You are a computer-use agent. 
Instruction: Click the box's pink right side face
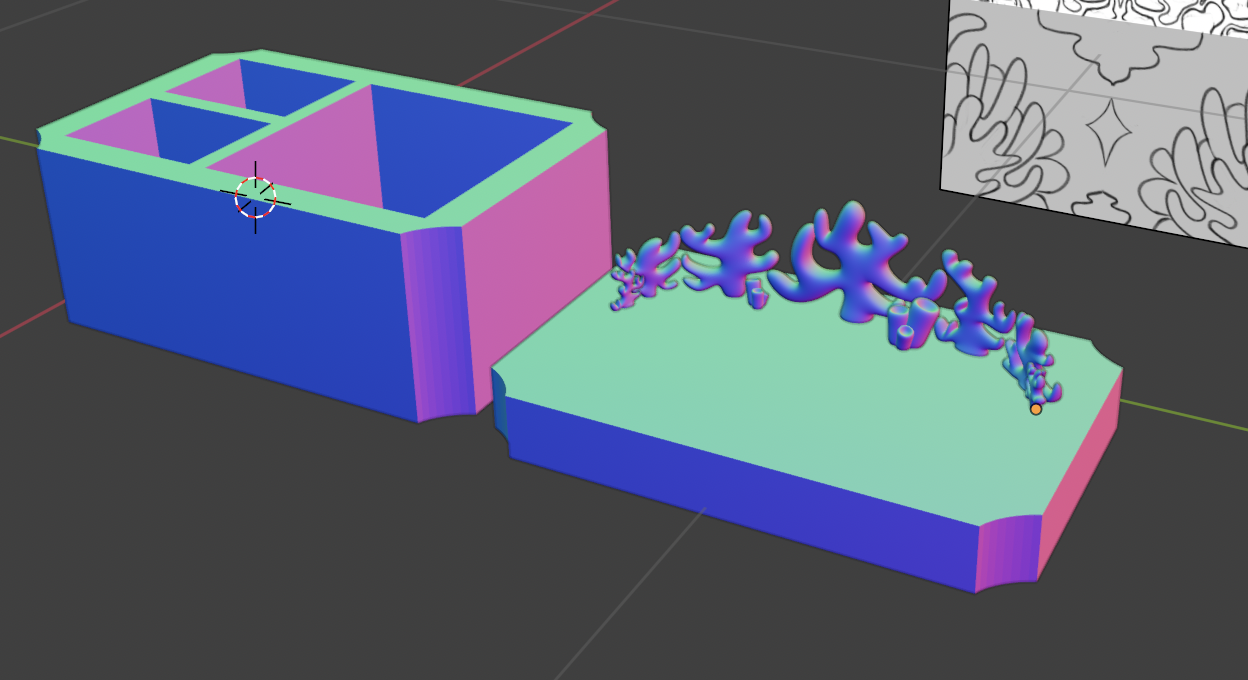(538, 270)
